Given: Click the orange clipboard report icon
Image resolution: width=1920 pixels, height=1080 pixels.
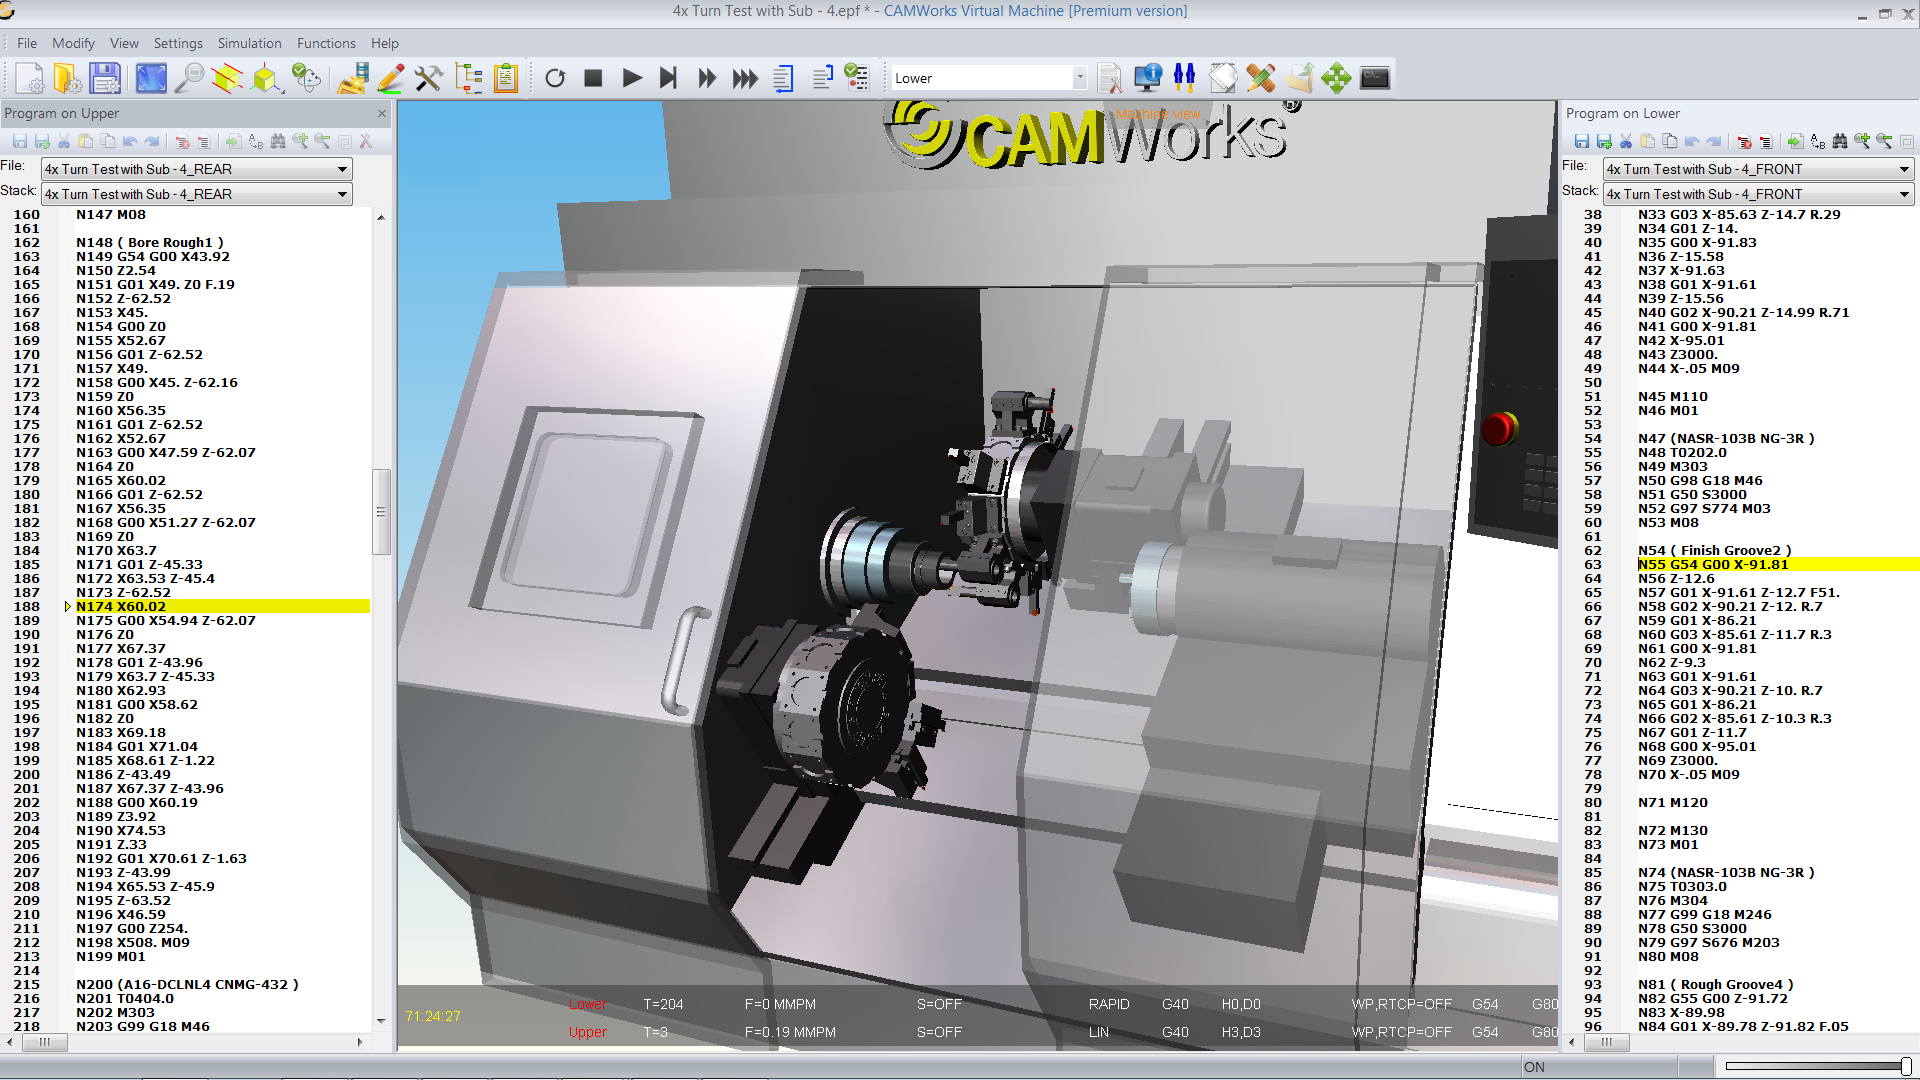Looking at the screenshot, I should pyautogui.click(x=506, y=78).
